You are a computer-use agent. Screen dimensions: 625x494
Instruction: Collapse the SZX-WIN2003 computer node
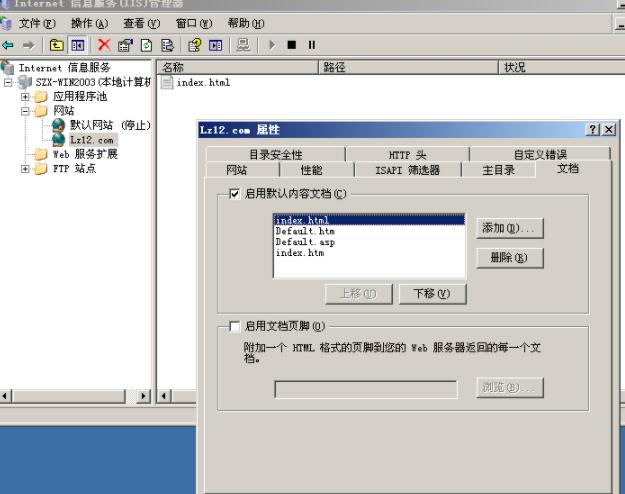click(x=8, y=83)
